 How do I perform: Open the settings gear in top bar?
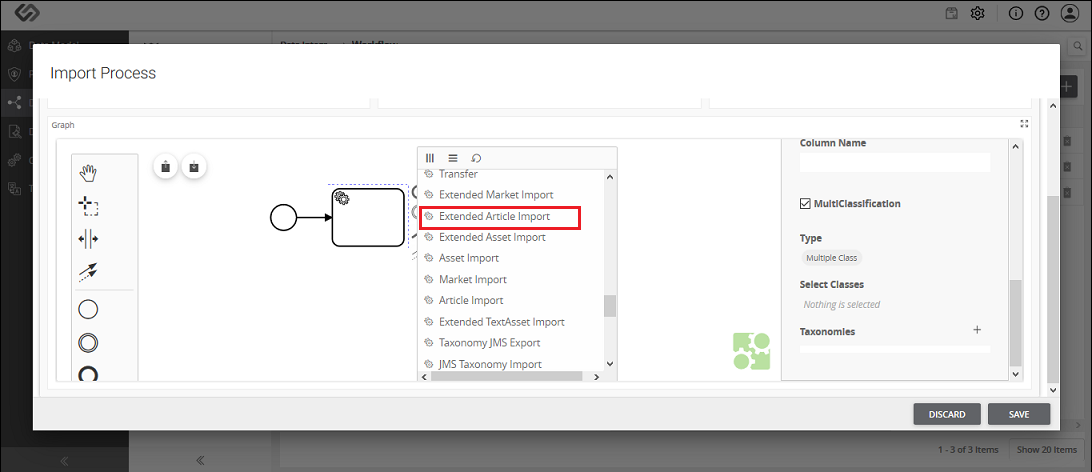pyautogui.click(x=978, y=13)
